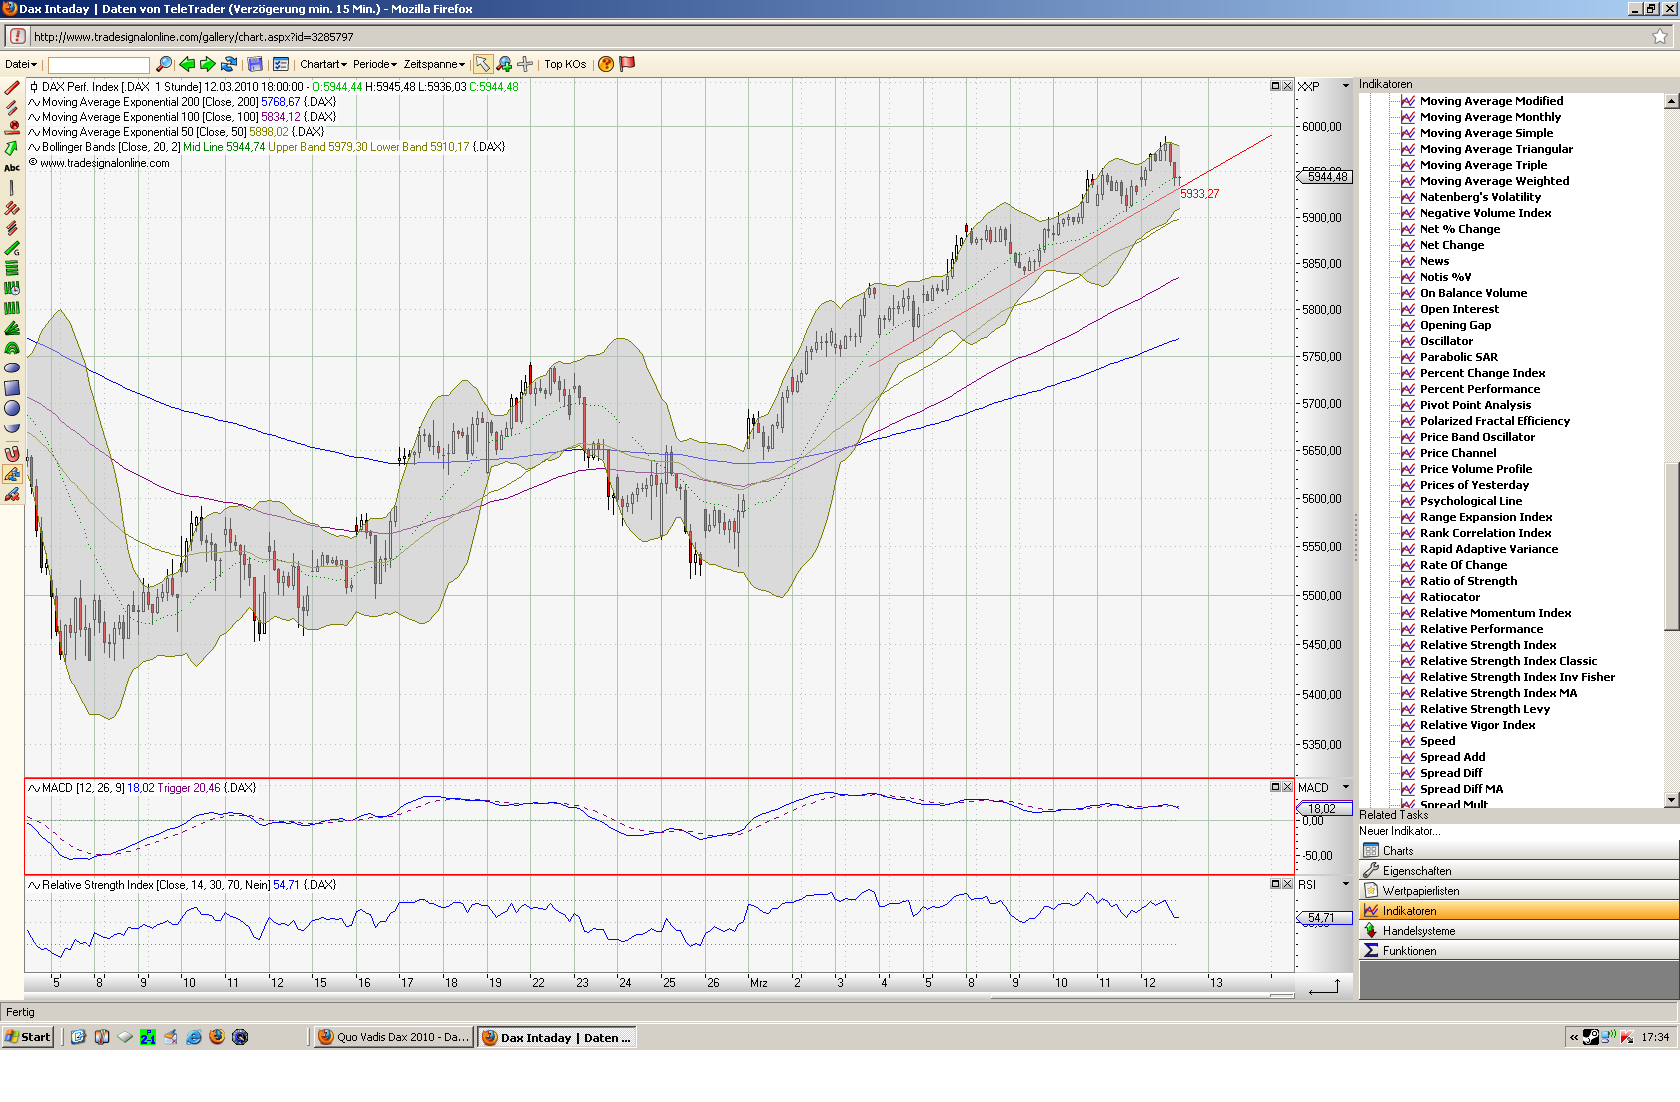1680x1102 pixels.
Task: Close the RSI subchart pane
Action: [1288, 884]
